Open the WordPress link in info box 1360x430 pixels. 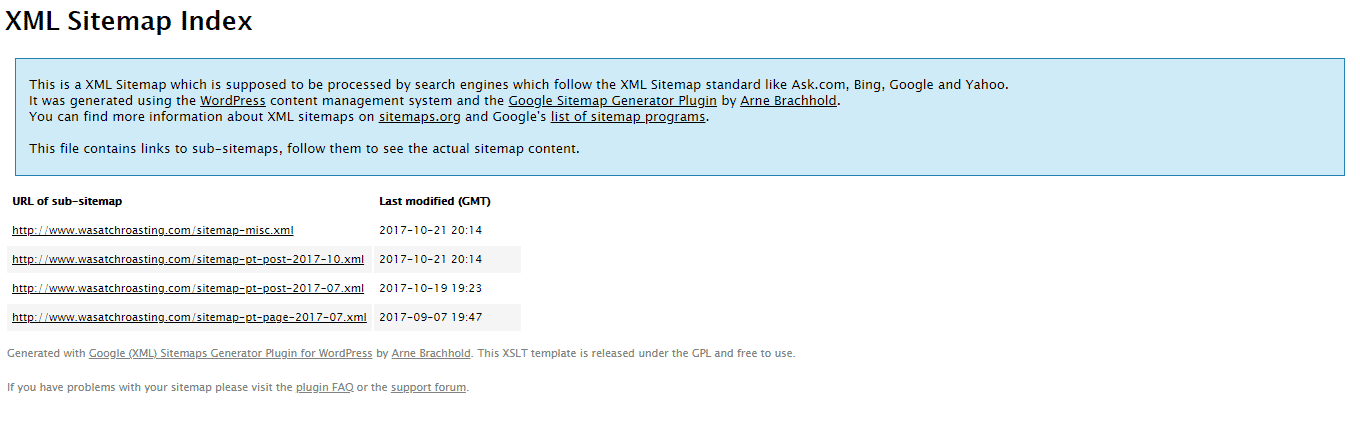pyautogui.click(x=232, y=101)
